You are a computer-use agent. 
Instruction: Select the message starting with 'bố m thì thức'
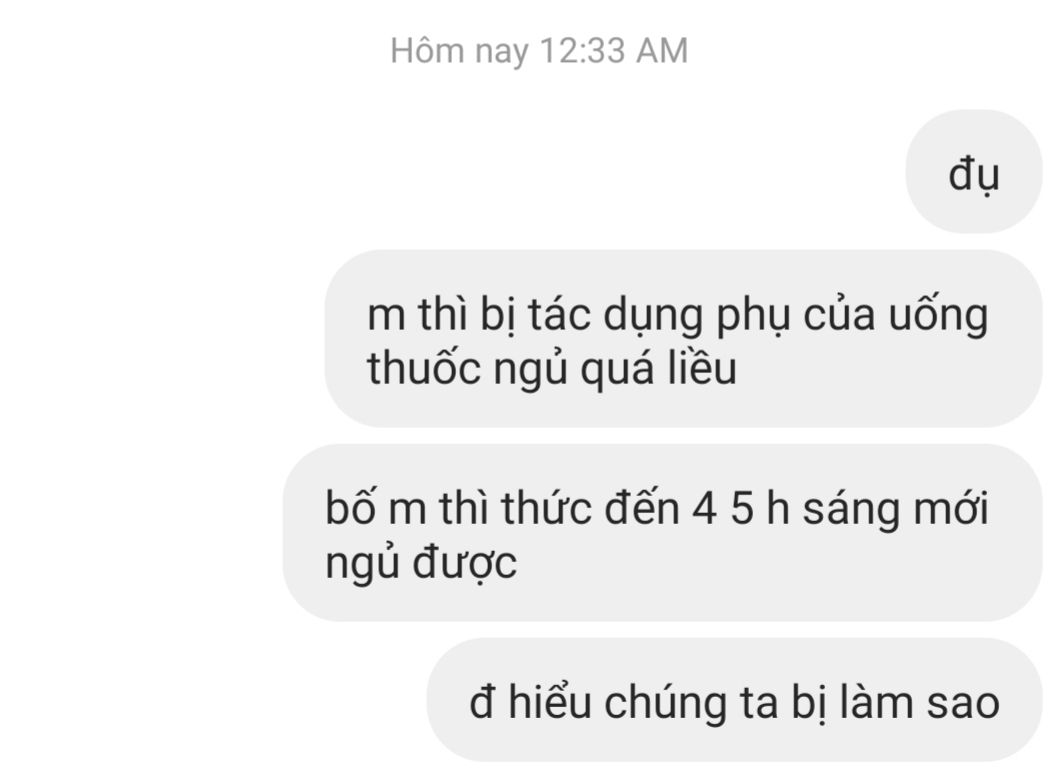[662, 532]
